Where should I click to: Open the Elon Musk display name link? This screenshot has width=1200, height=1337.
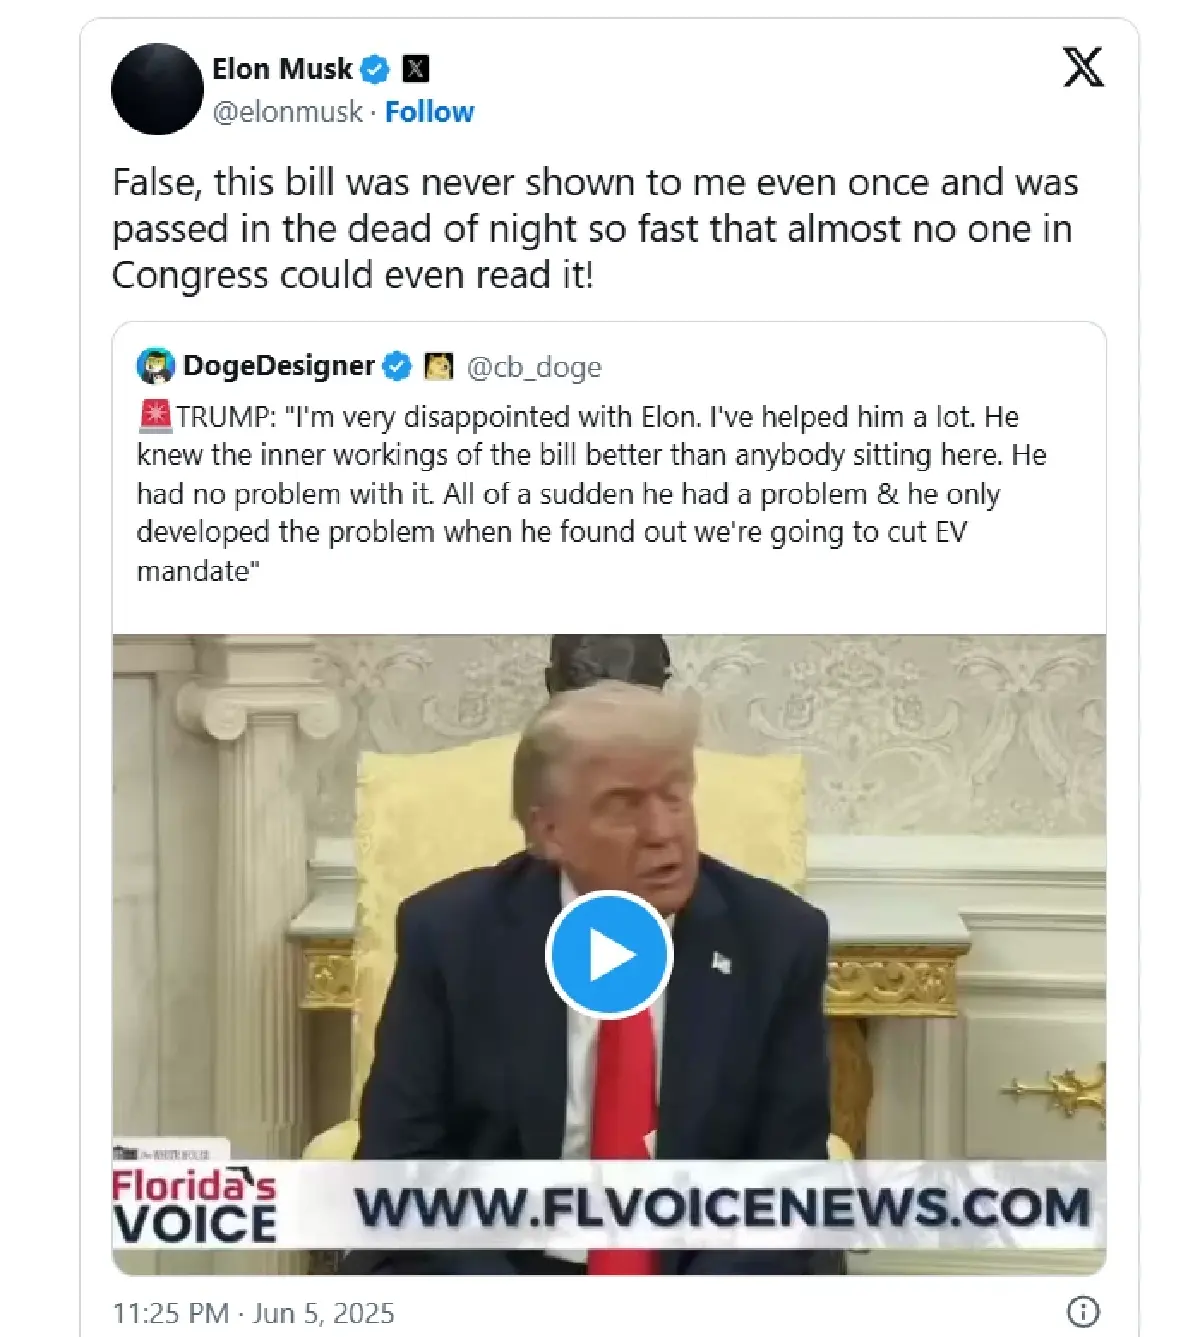pyautogui.click(x=282, y=69)
